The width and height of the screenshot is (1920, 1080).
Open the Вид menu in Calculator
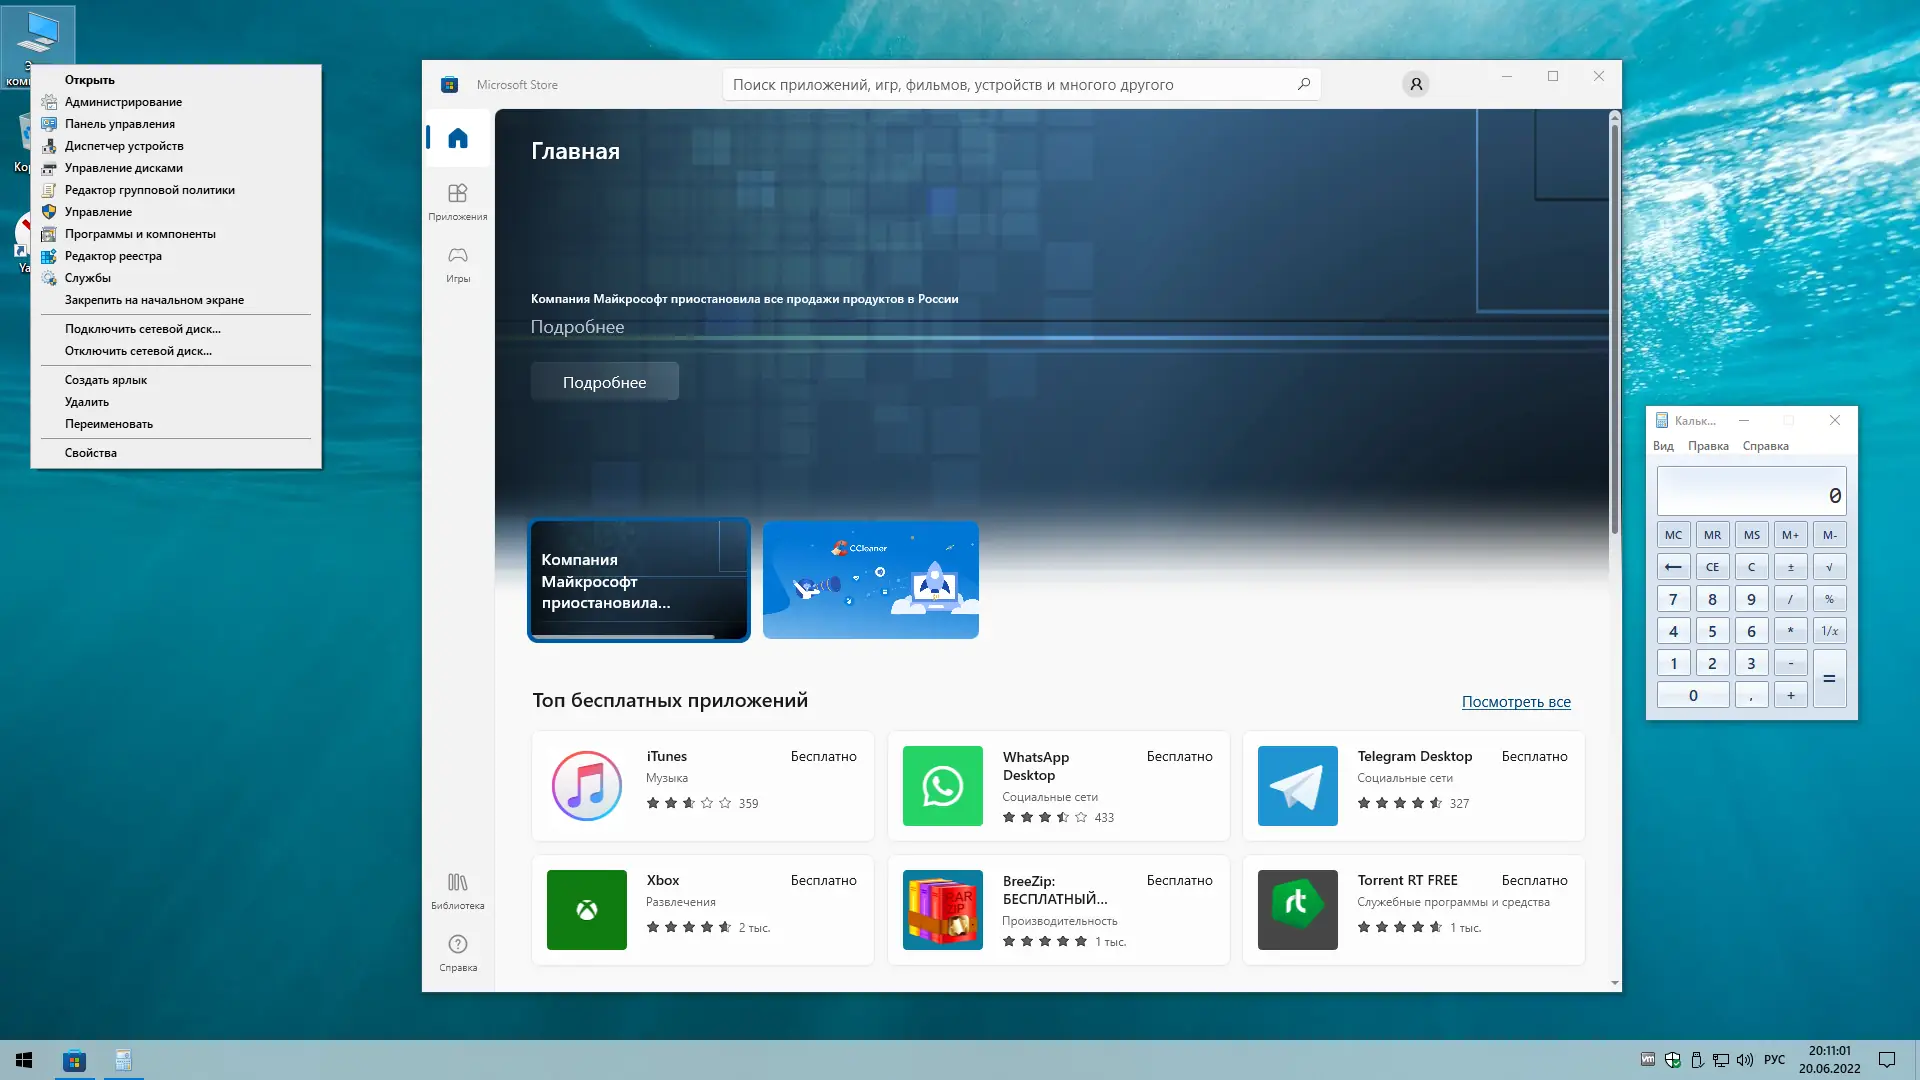[x=1663, y=446]
